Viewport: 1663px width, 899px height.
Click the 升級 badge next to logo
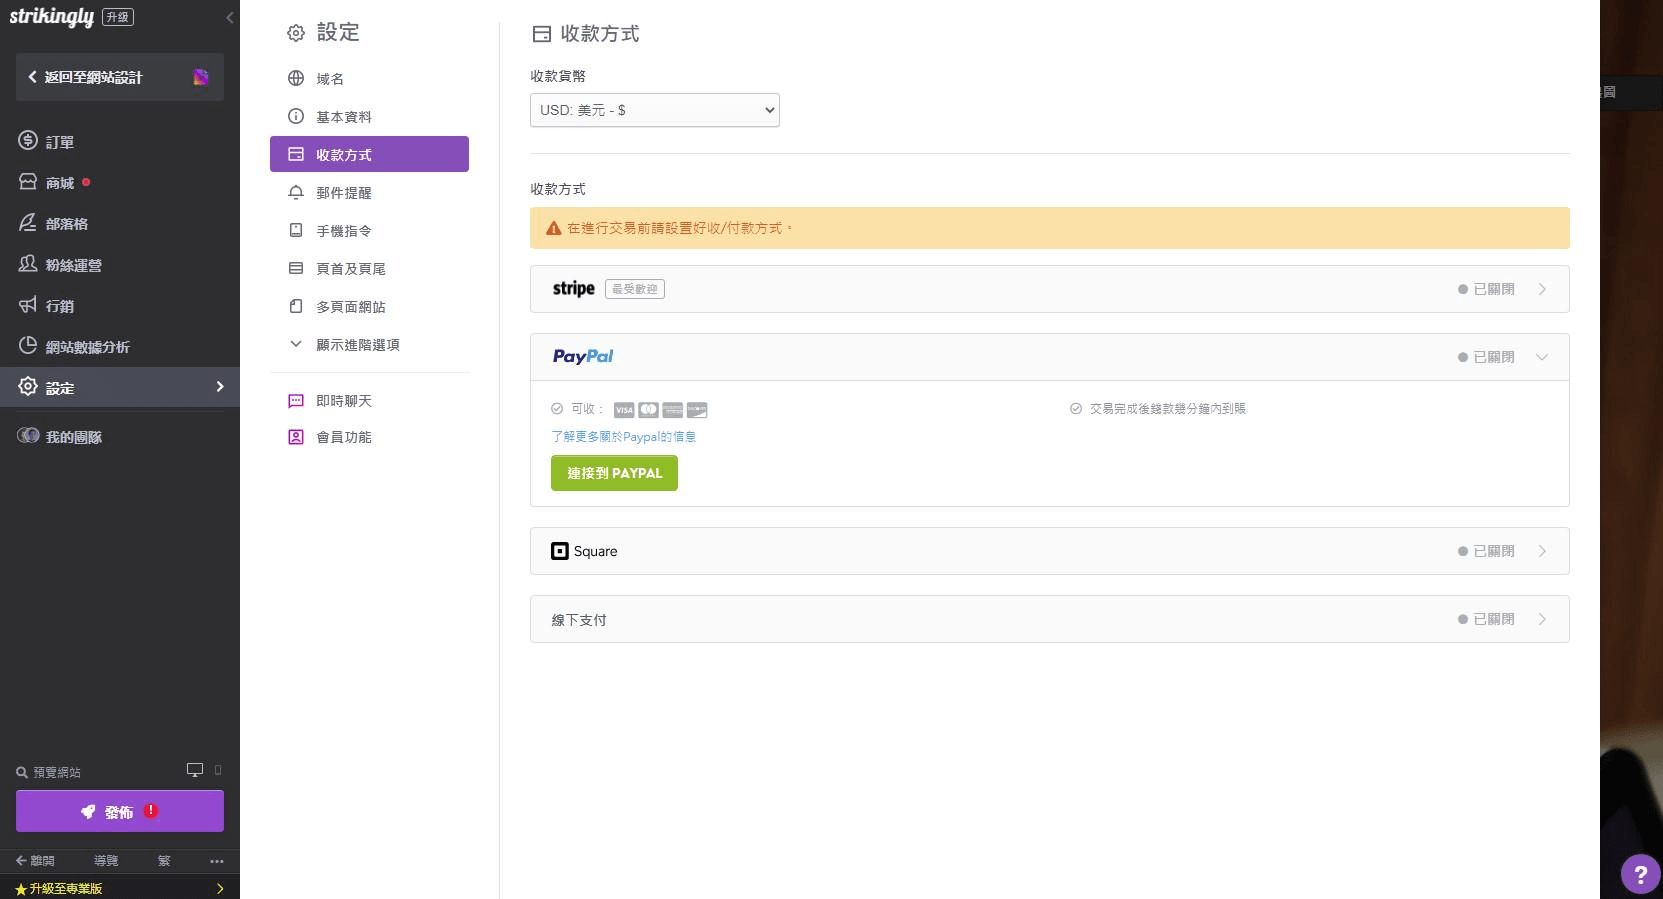point(118,17)
